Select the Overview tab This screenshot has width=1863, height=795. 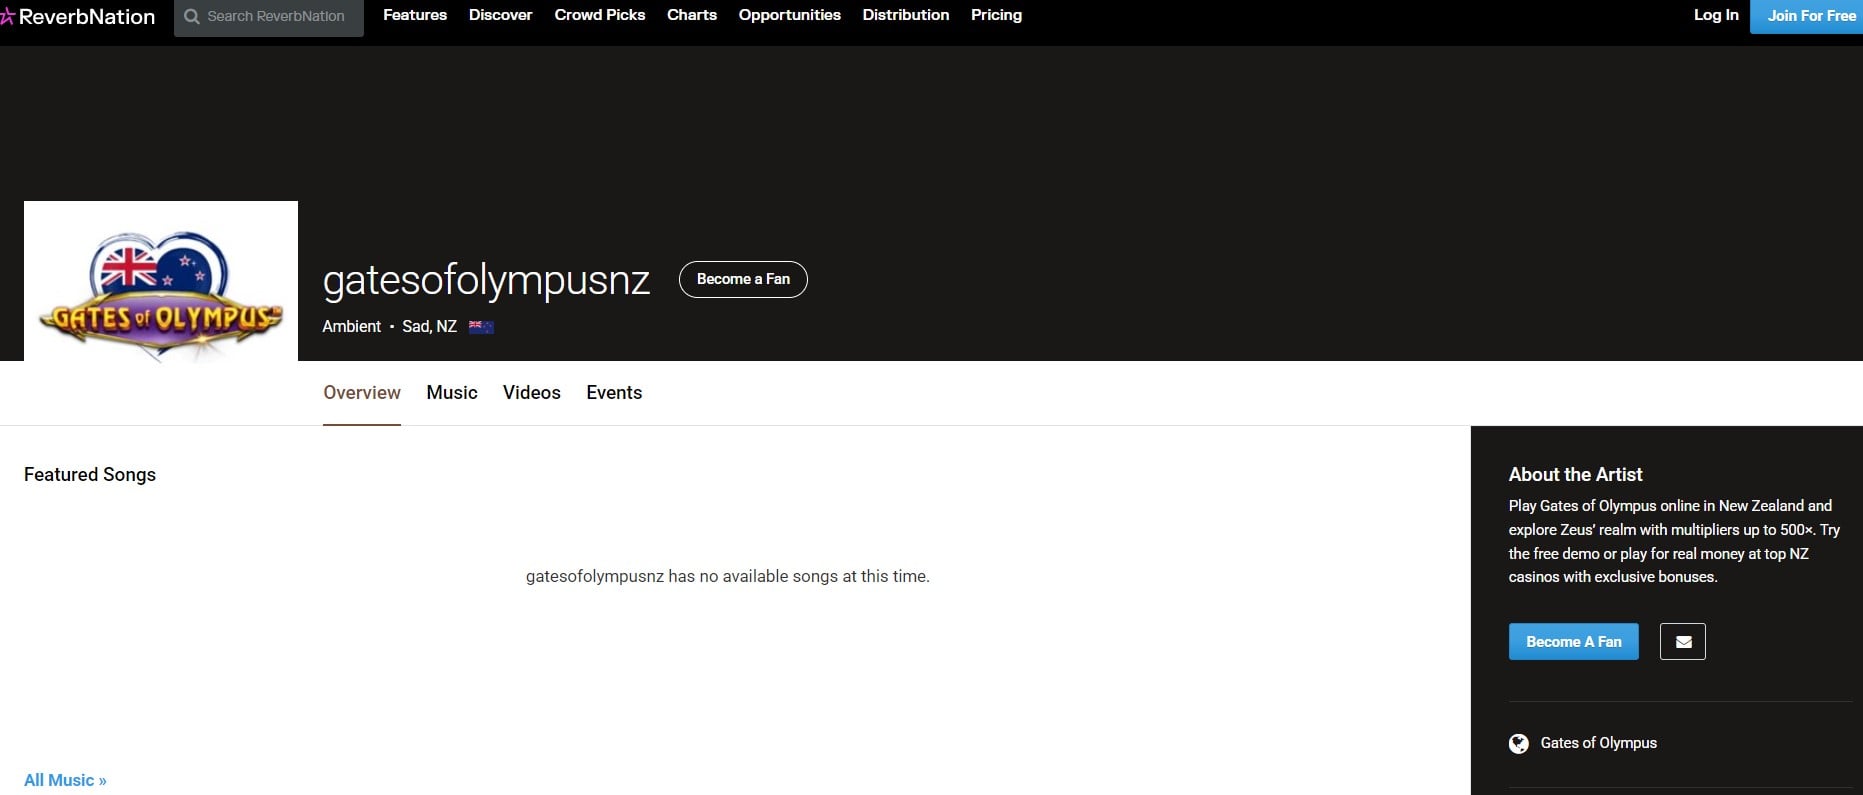click(x=362, y=393)
